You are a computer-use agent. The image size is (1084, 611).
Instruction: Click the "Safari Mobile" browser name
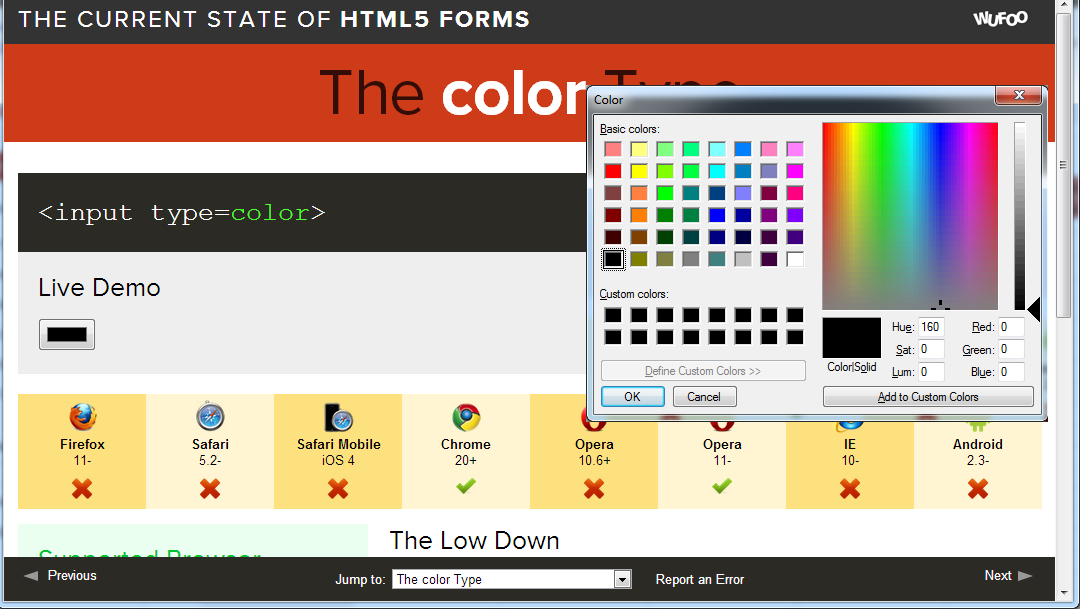point(339,444)
